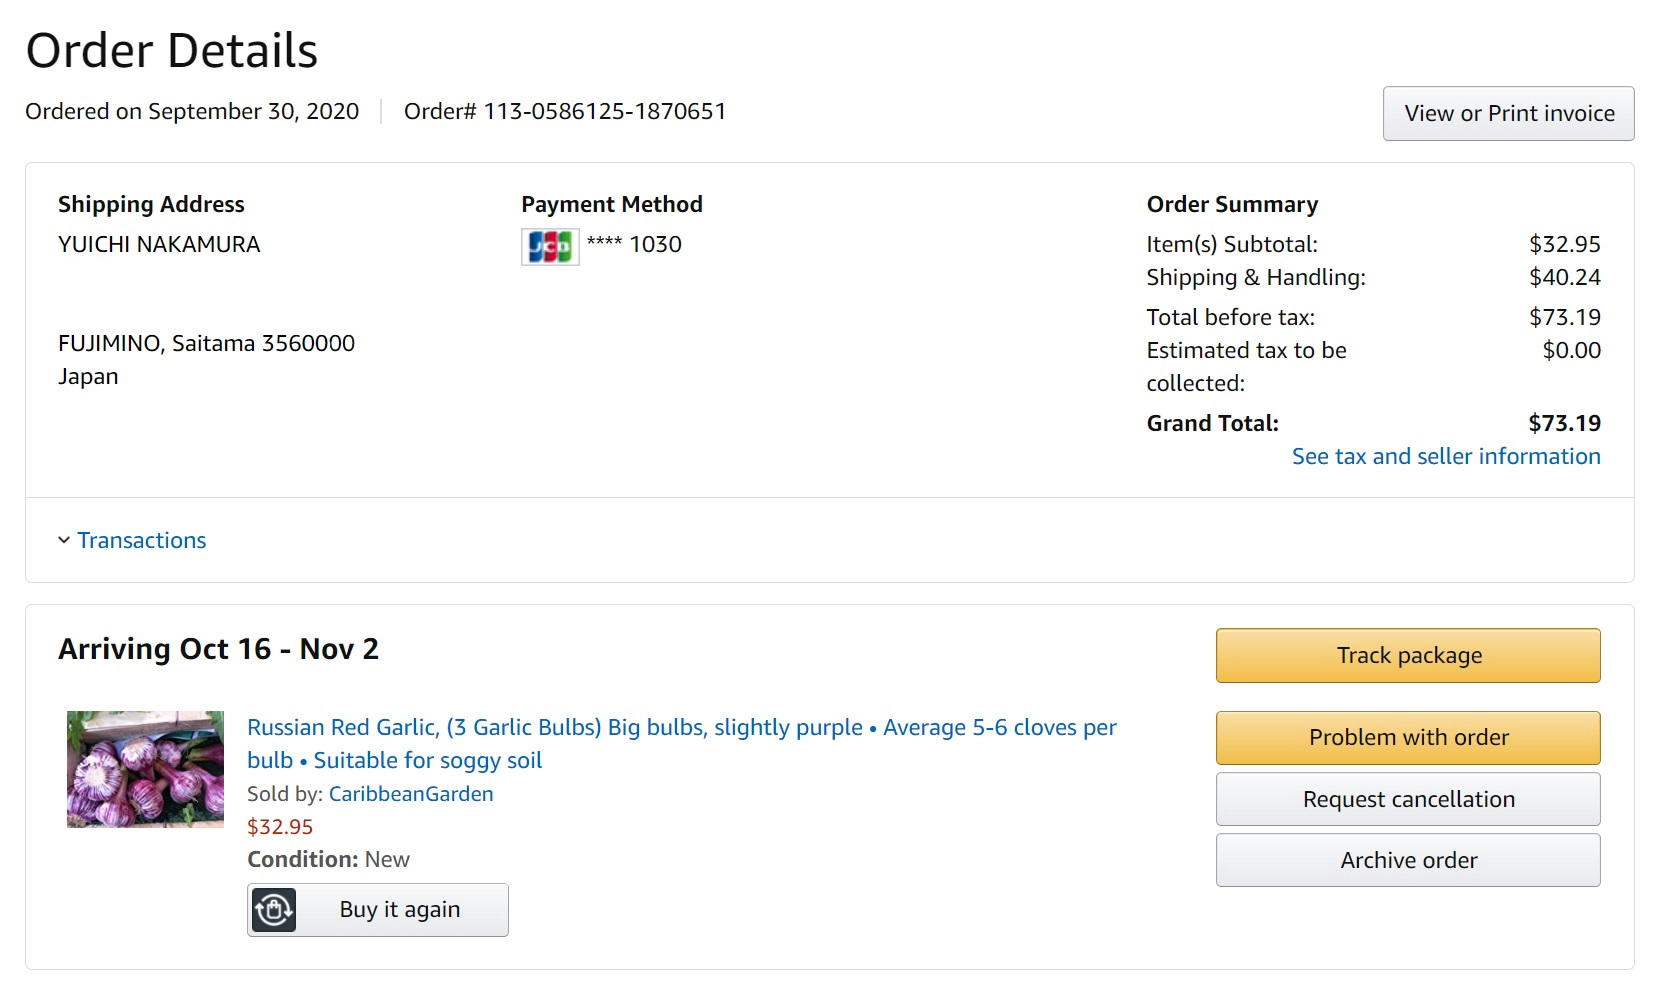Click the Buy it again button
This screenshot has height=998, width=1673.
pyautogui.click(x=378, y=910)
